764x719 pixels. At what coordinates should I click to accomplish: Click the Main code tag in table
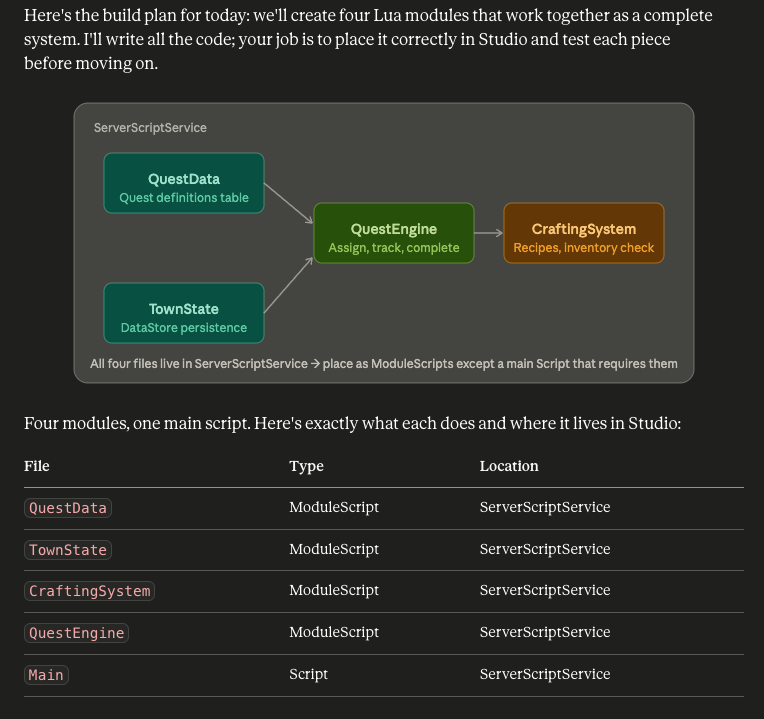pos(46,675)
